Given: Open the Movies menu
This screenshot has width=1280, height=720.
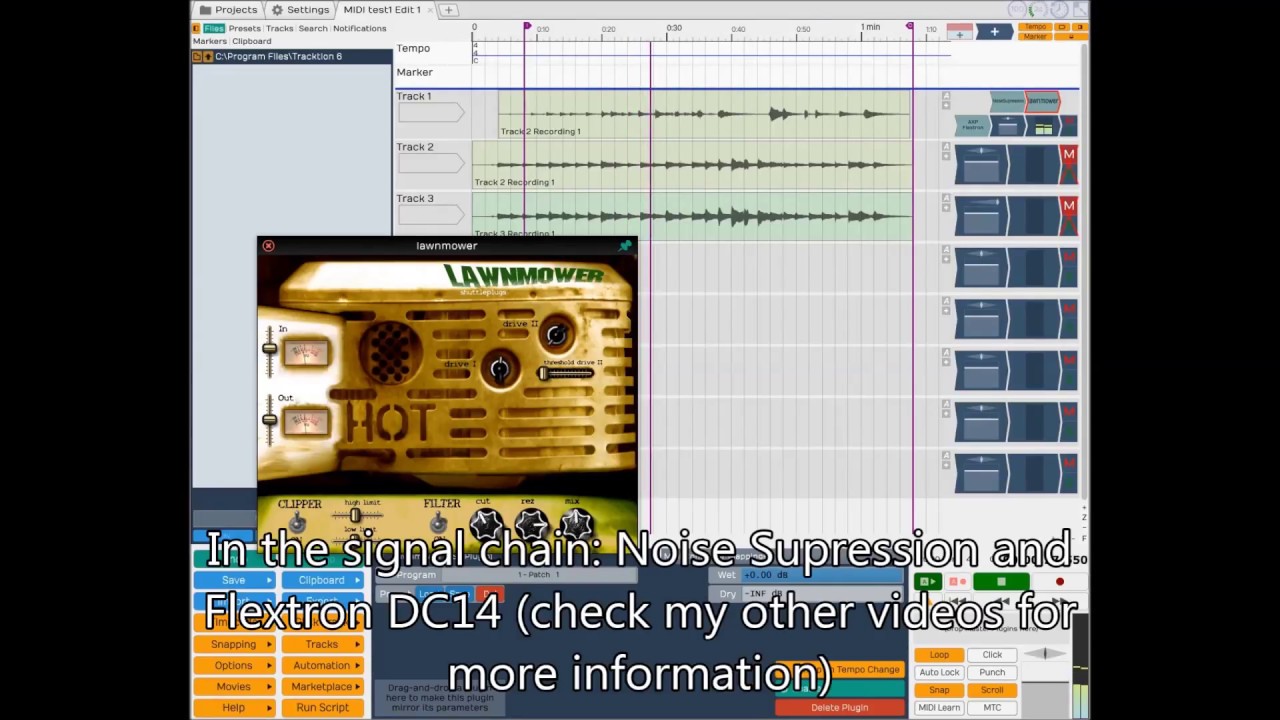Looking at the screenshot, I should click(233, 686).
